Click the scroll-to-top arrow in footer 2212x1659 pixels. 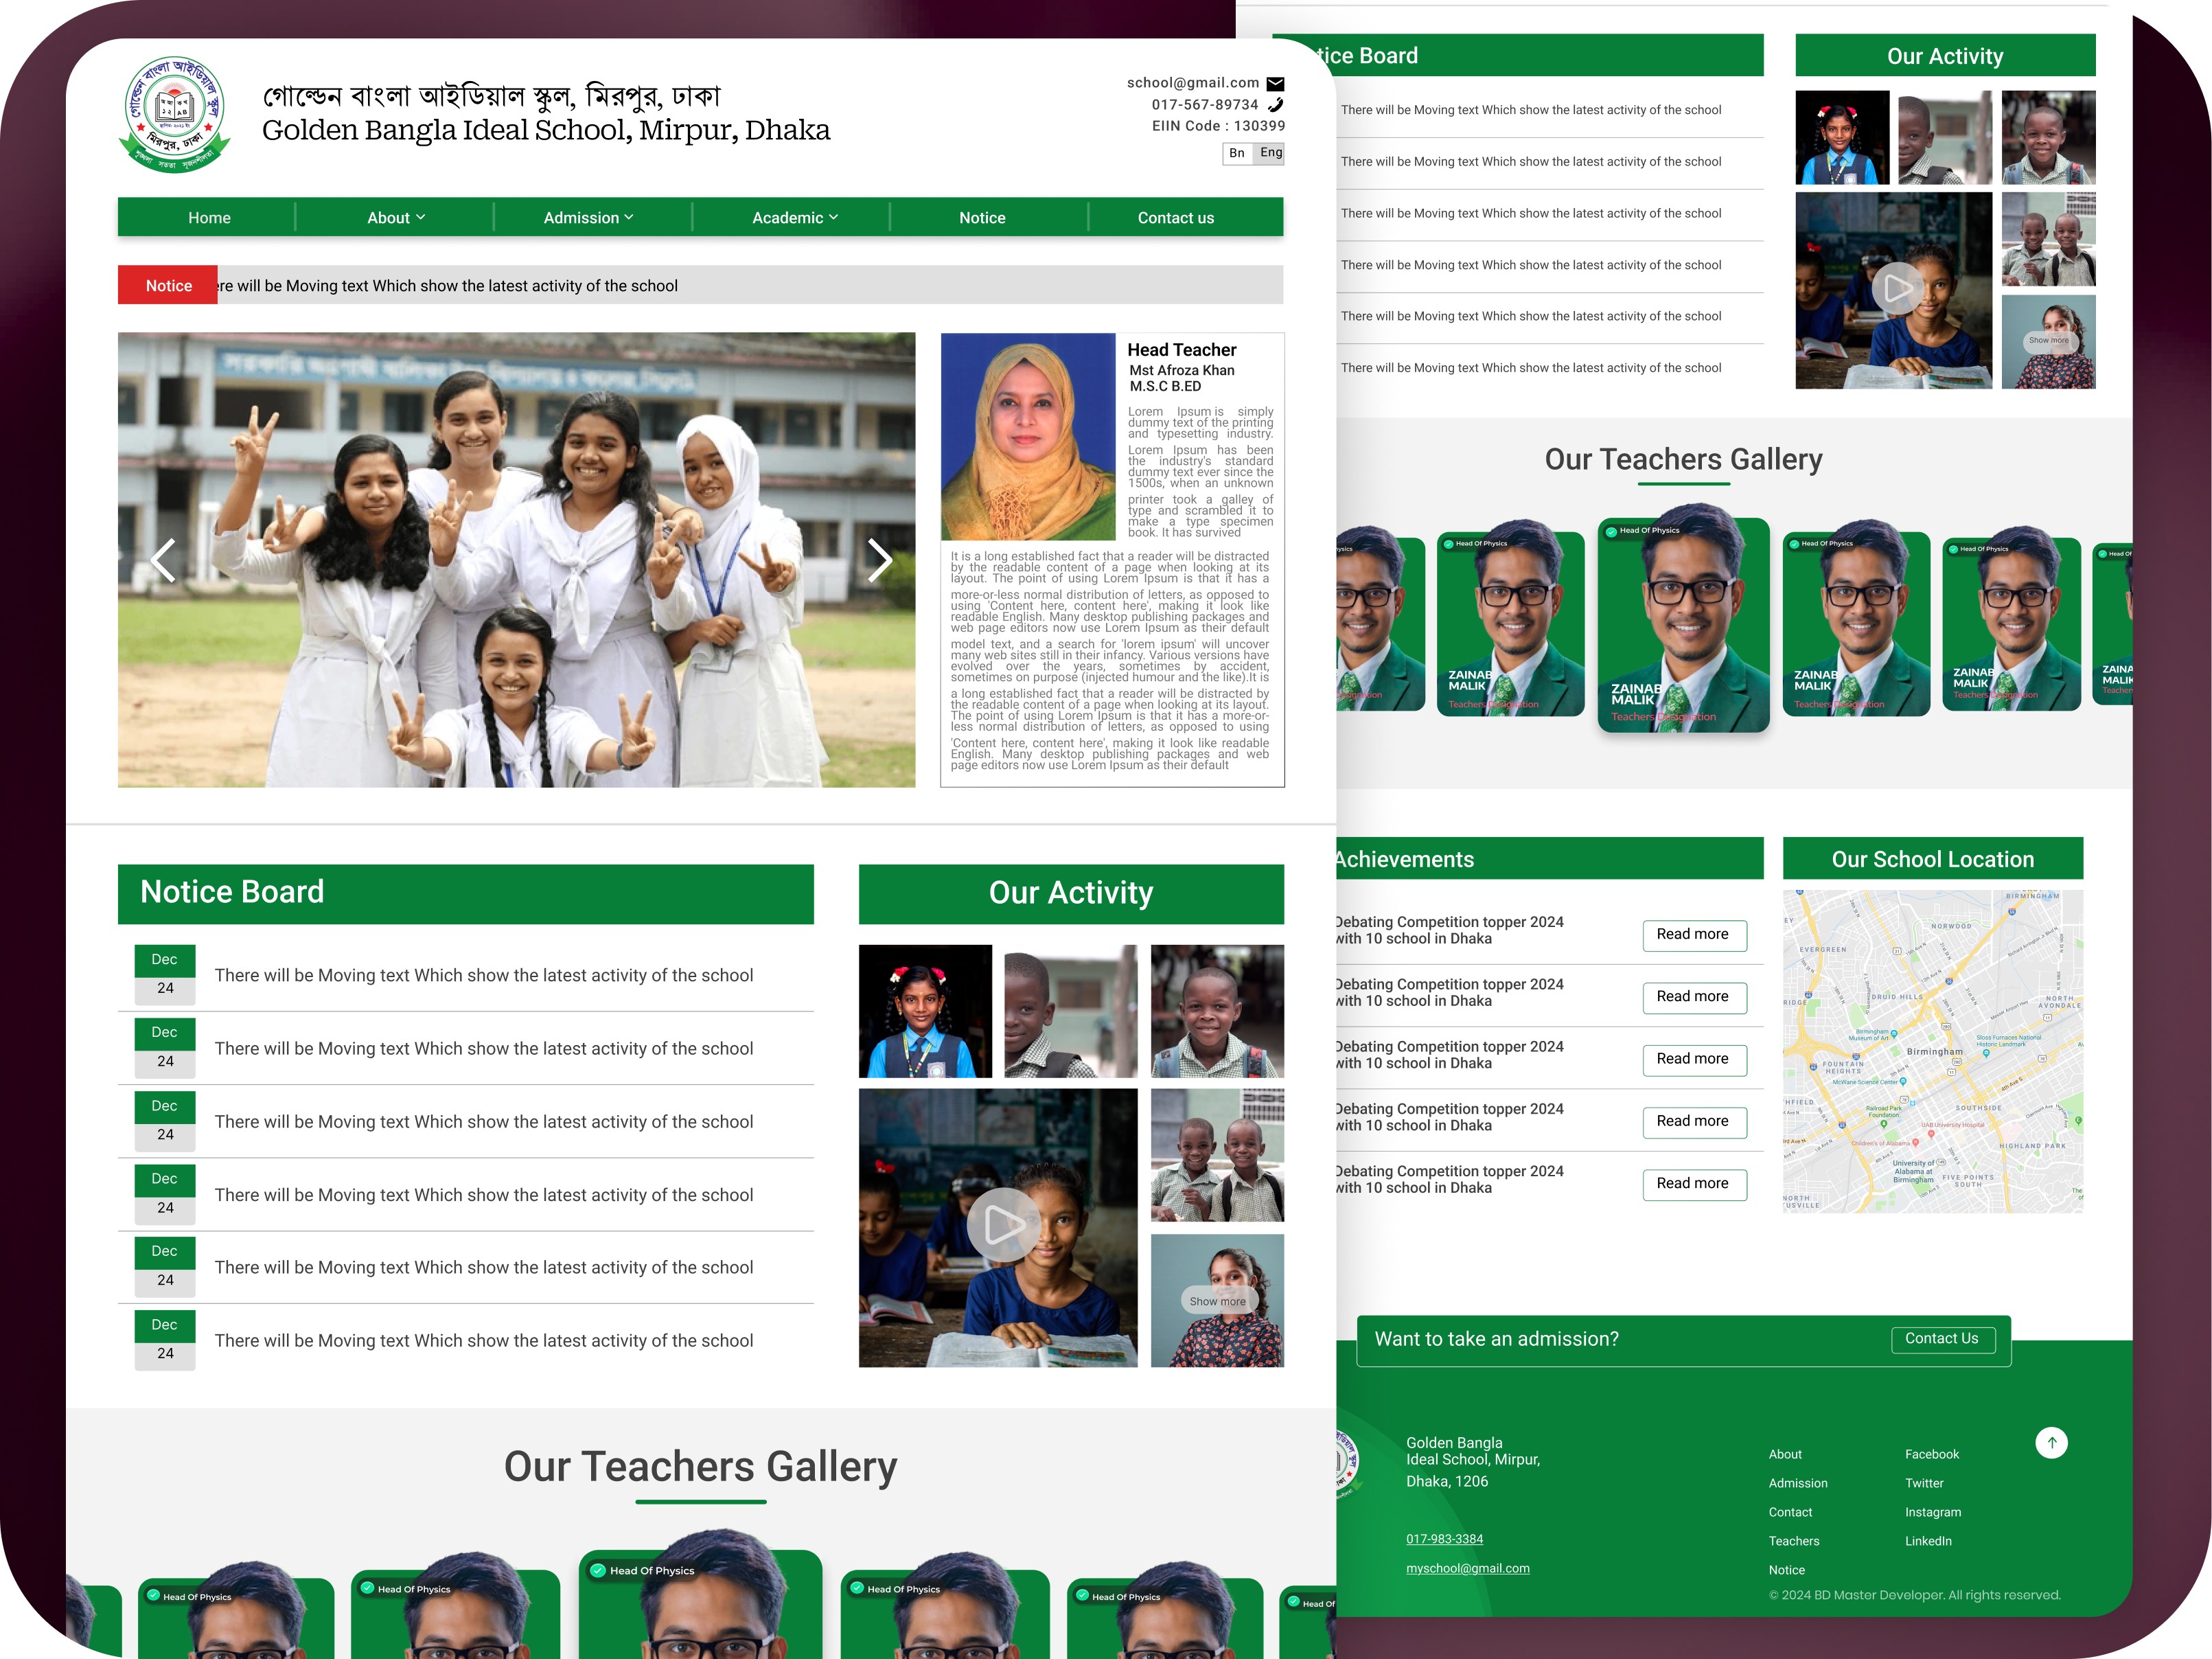click(2051, 1442)
